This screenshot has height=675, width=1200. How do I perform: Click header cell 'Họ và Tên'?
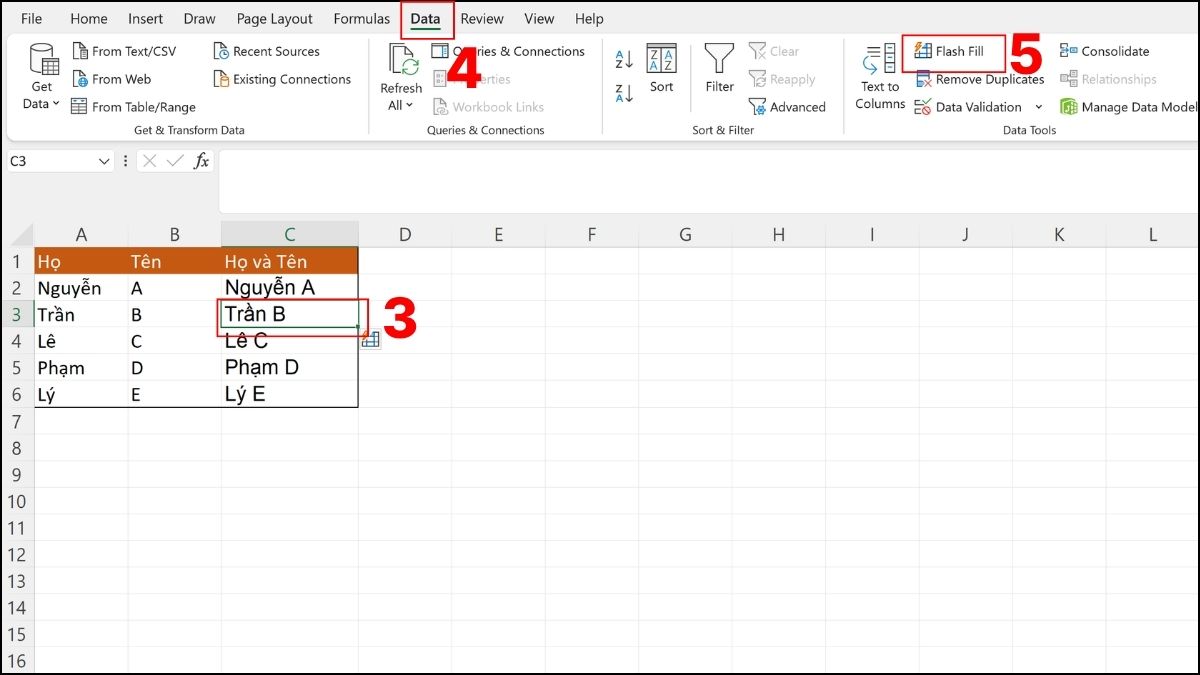(290, 261)
